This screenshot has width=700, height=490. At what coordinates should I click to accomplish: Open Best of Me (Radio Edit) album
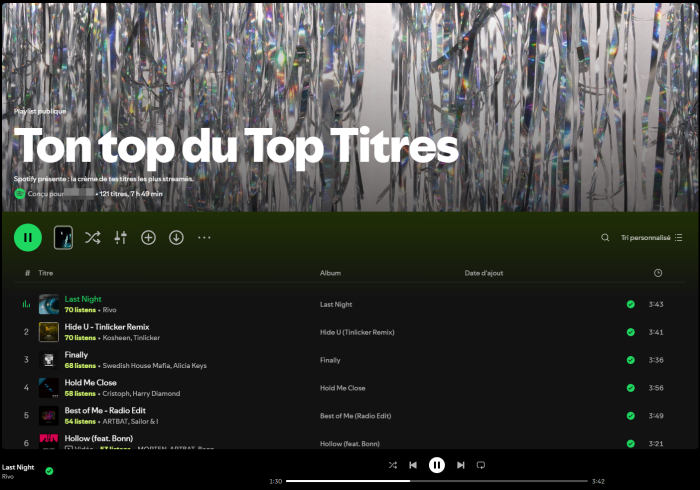(x=355, y=416)
